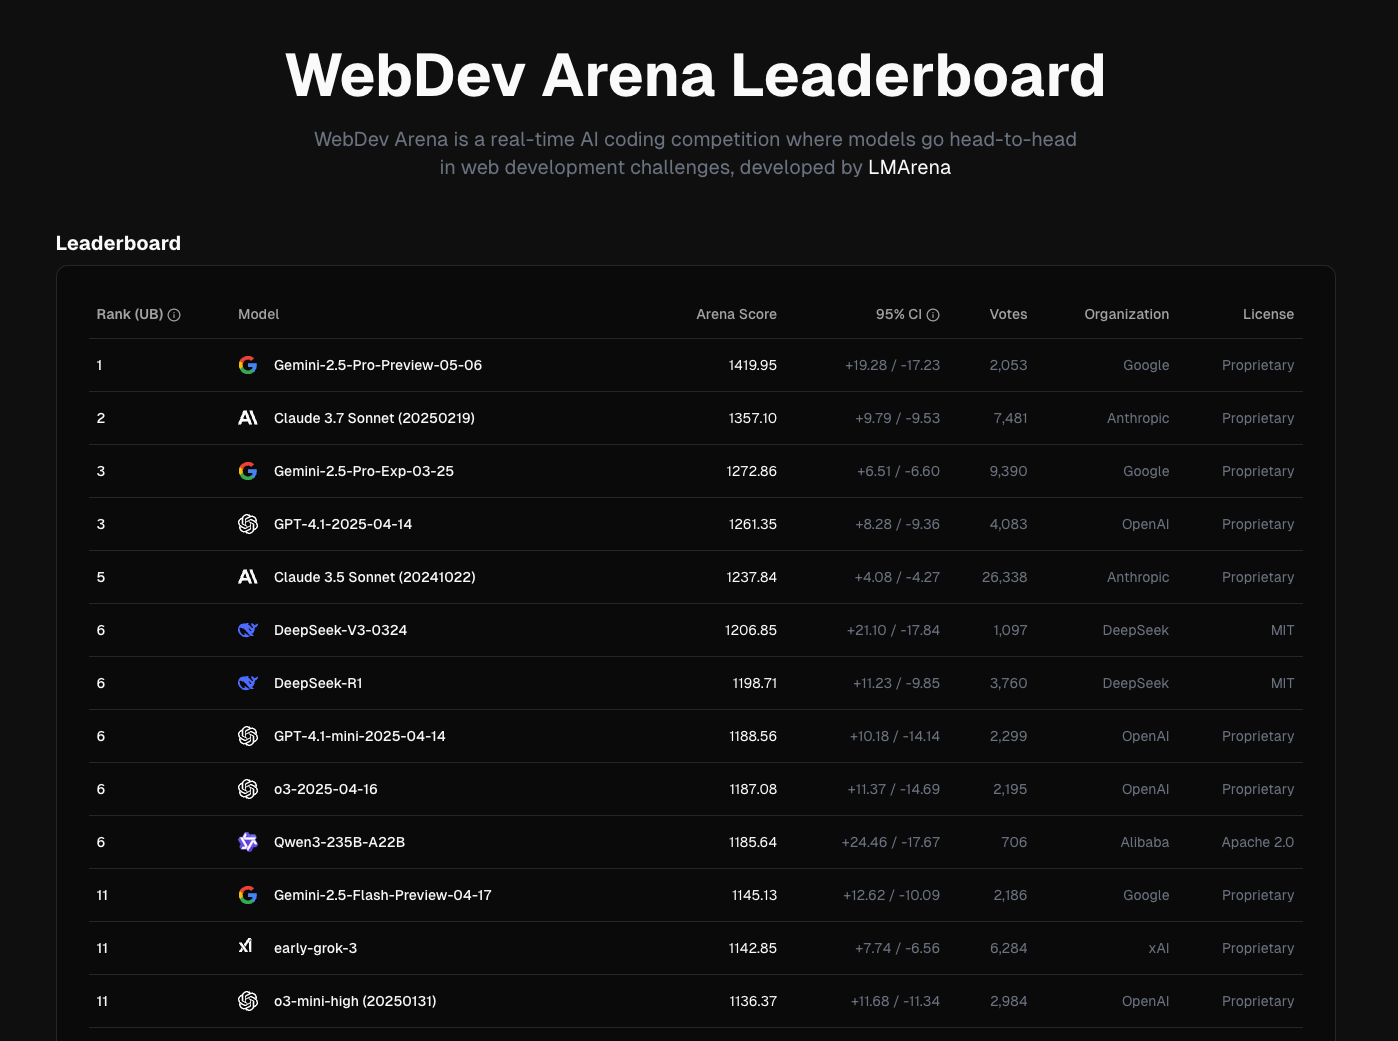Select model name Gemini-2.5-Pro-Exp-03-25
Viewport: 1398px width, 1041px height.
(364, 471)
